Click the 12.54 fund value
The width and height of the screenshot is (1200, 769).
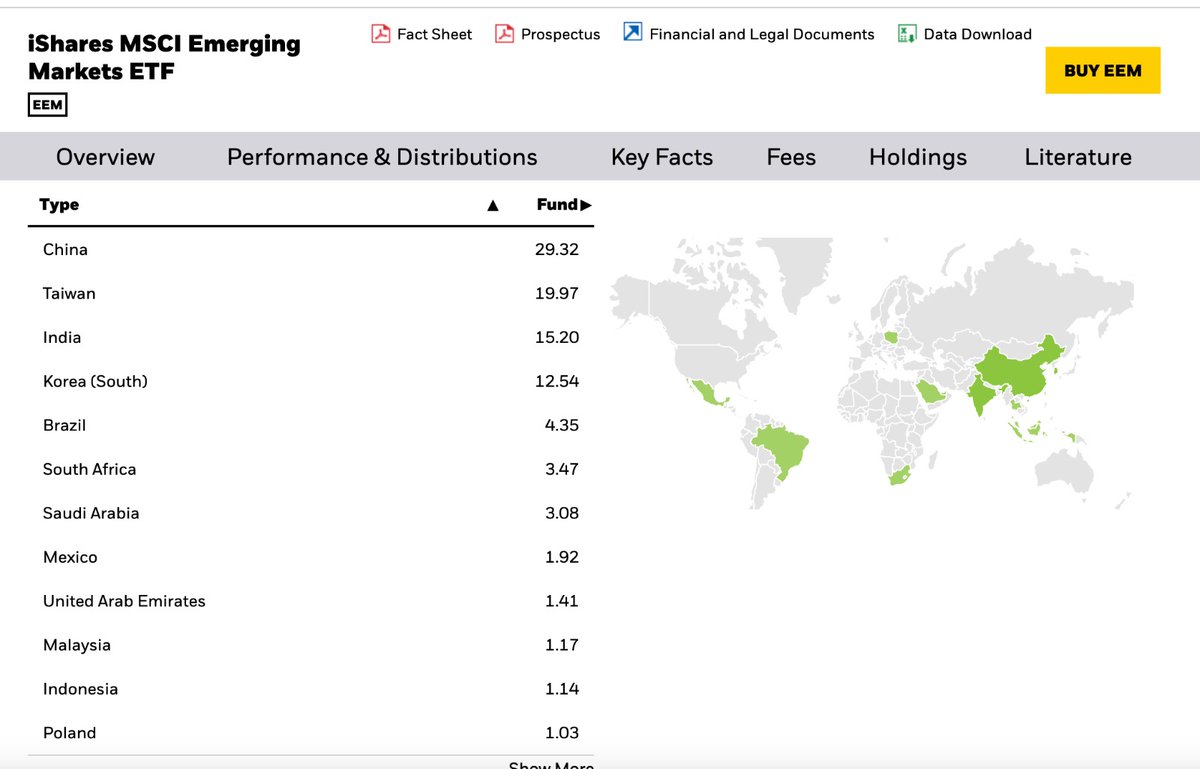tap(557, 381)
